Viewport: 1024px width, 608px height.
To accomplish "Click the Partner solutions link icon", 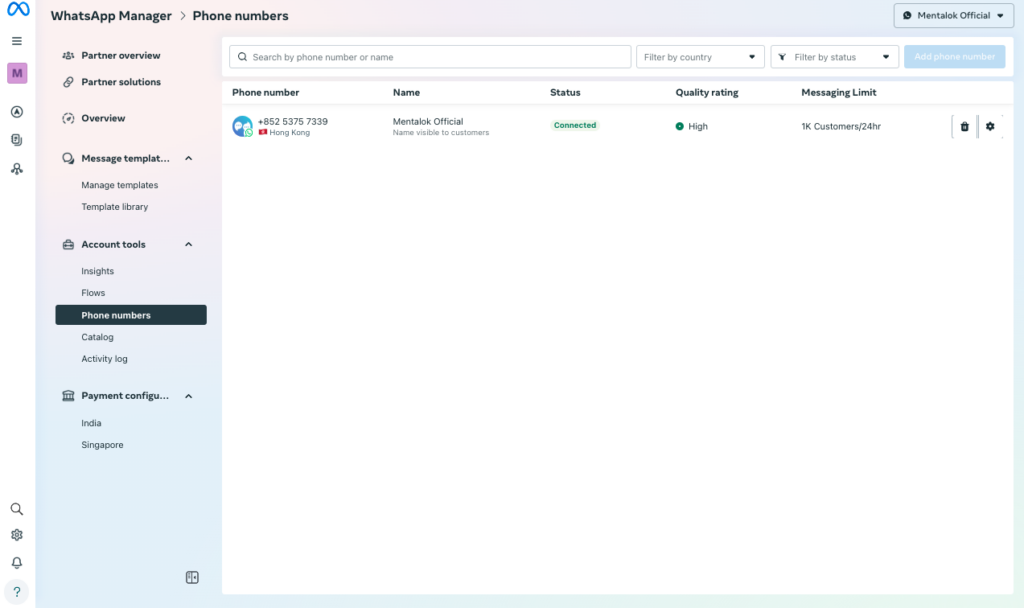I will (x=68, y=82).
